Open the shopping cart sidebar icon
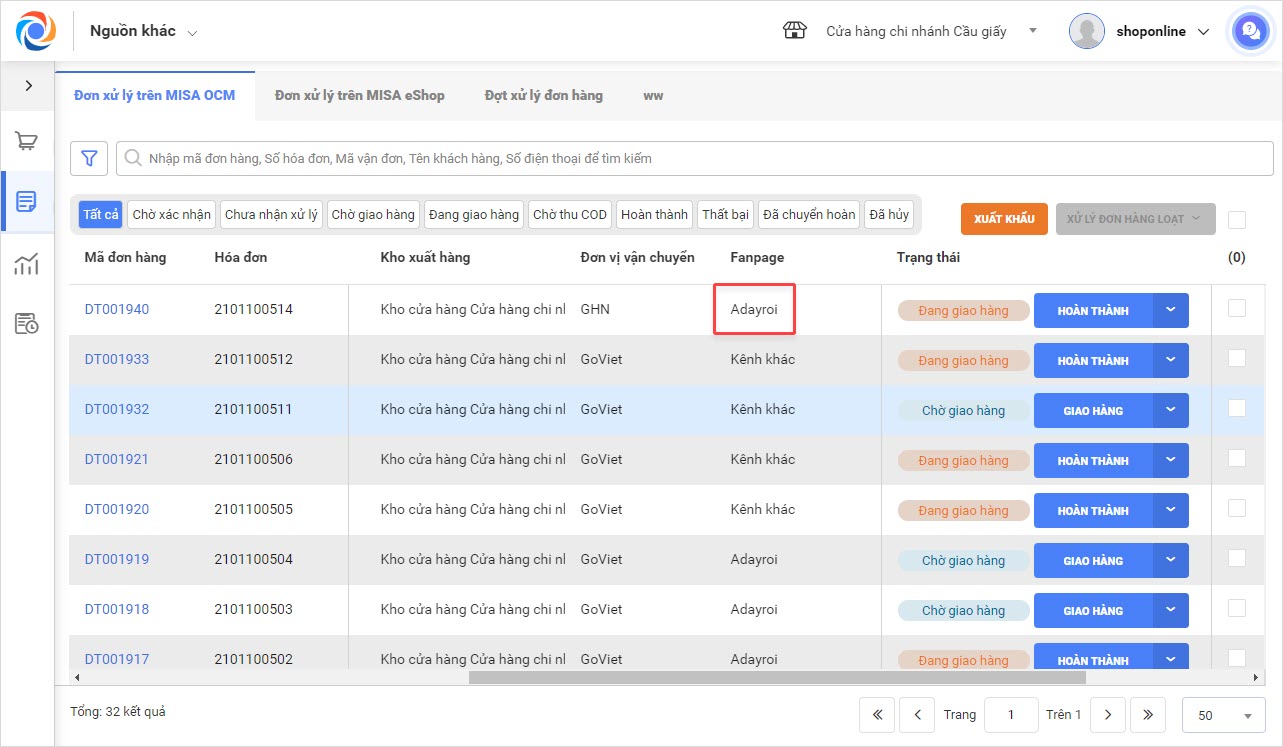 pyautogui.click(x=27, y=141)
